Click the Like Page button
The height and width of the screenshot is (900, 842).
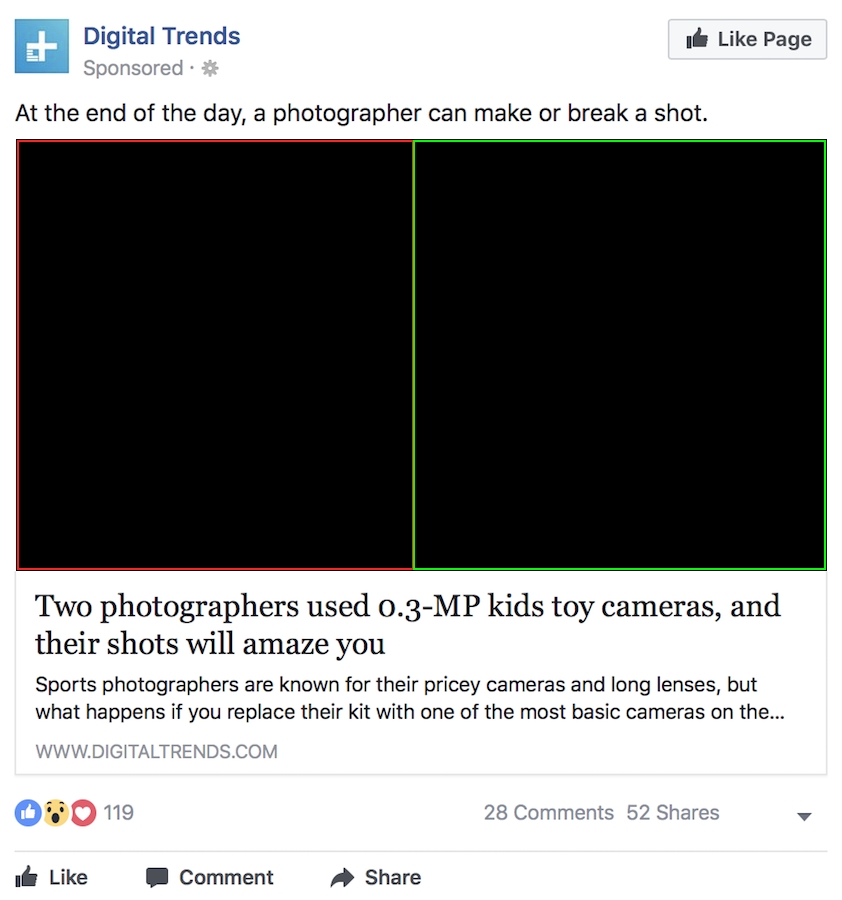(747, 39)
